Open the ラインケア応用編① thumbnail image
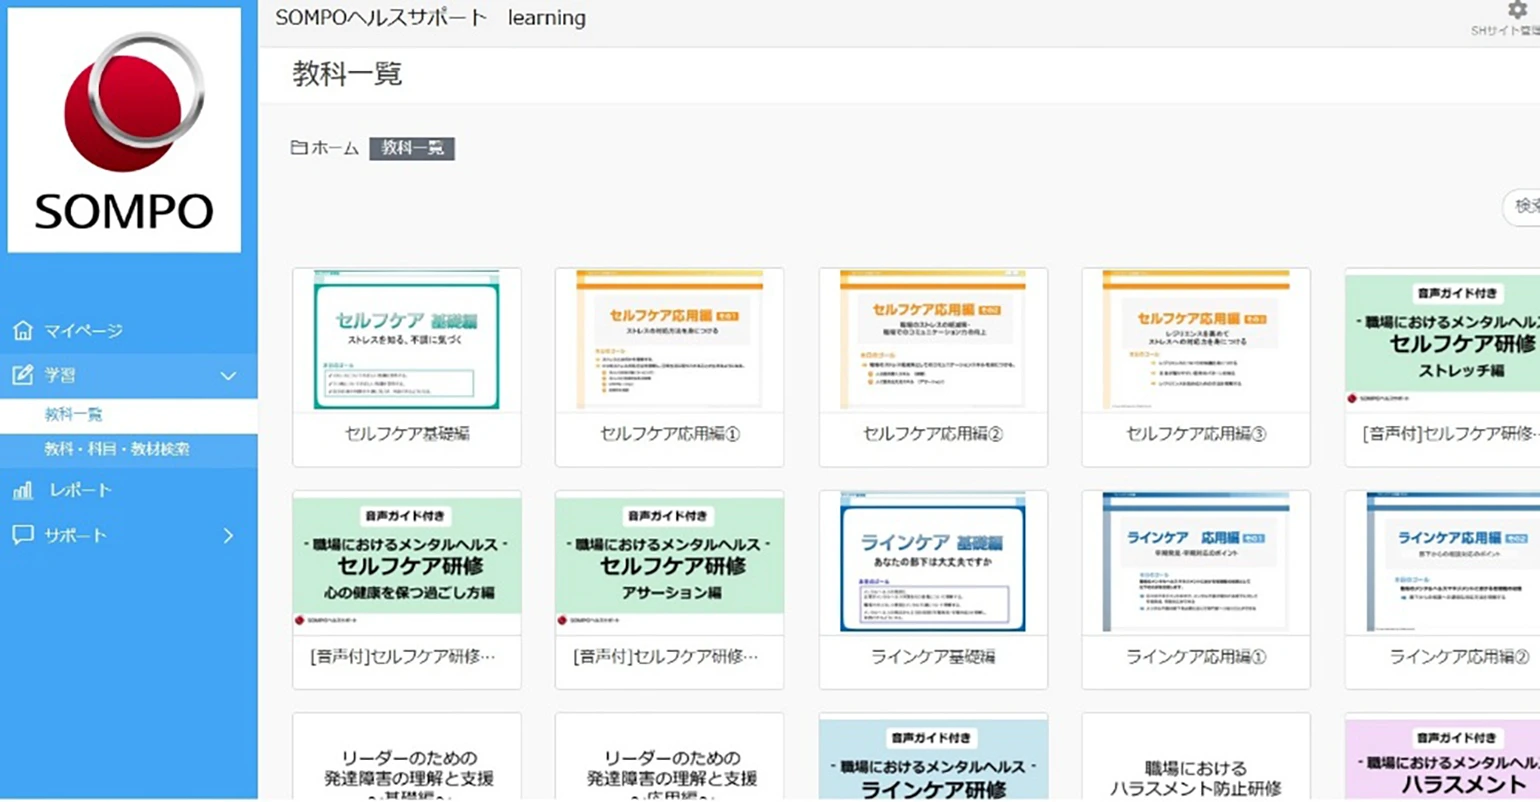 1196,562
